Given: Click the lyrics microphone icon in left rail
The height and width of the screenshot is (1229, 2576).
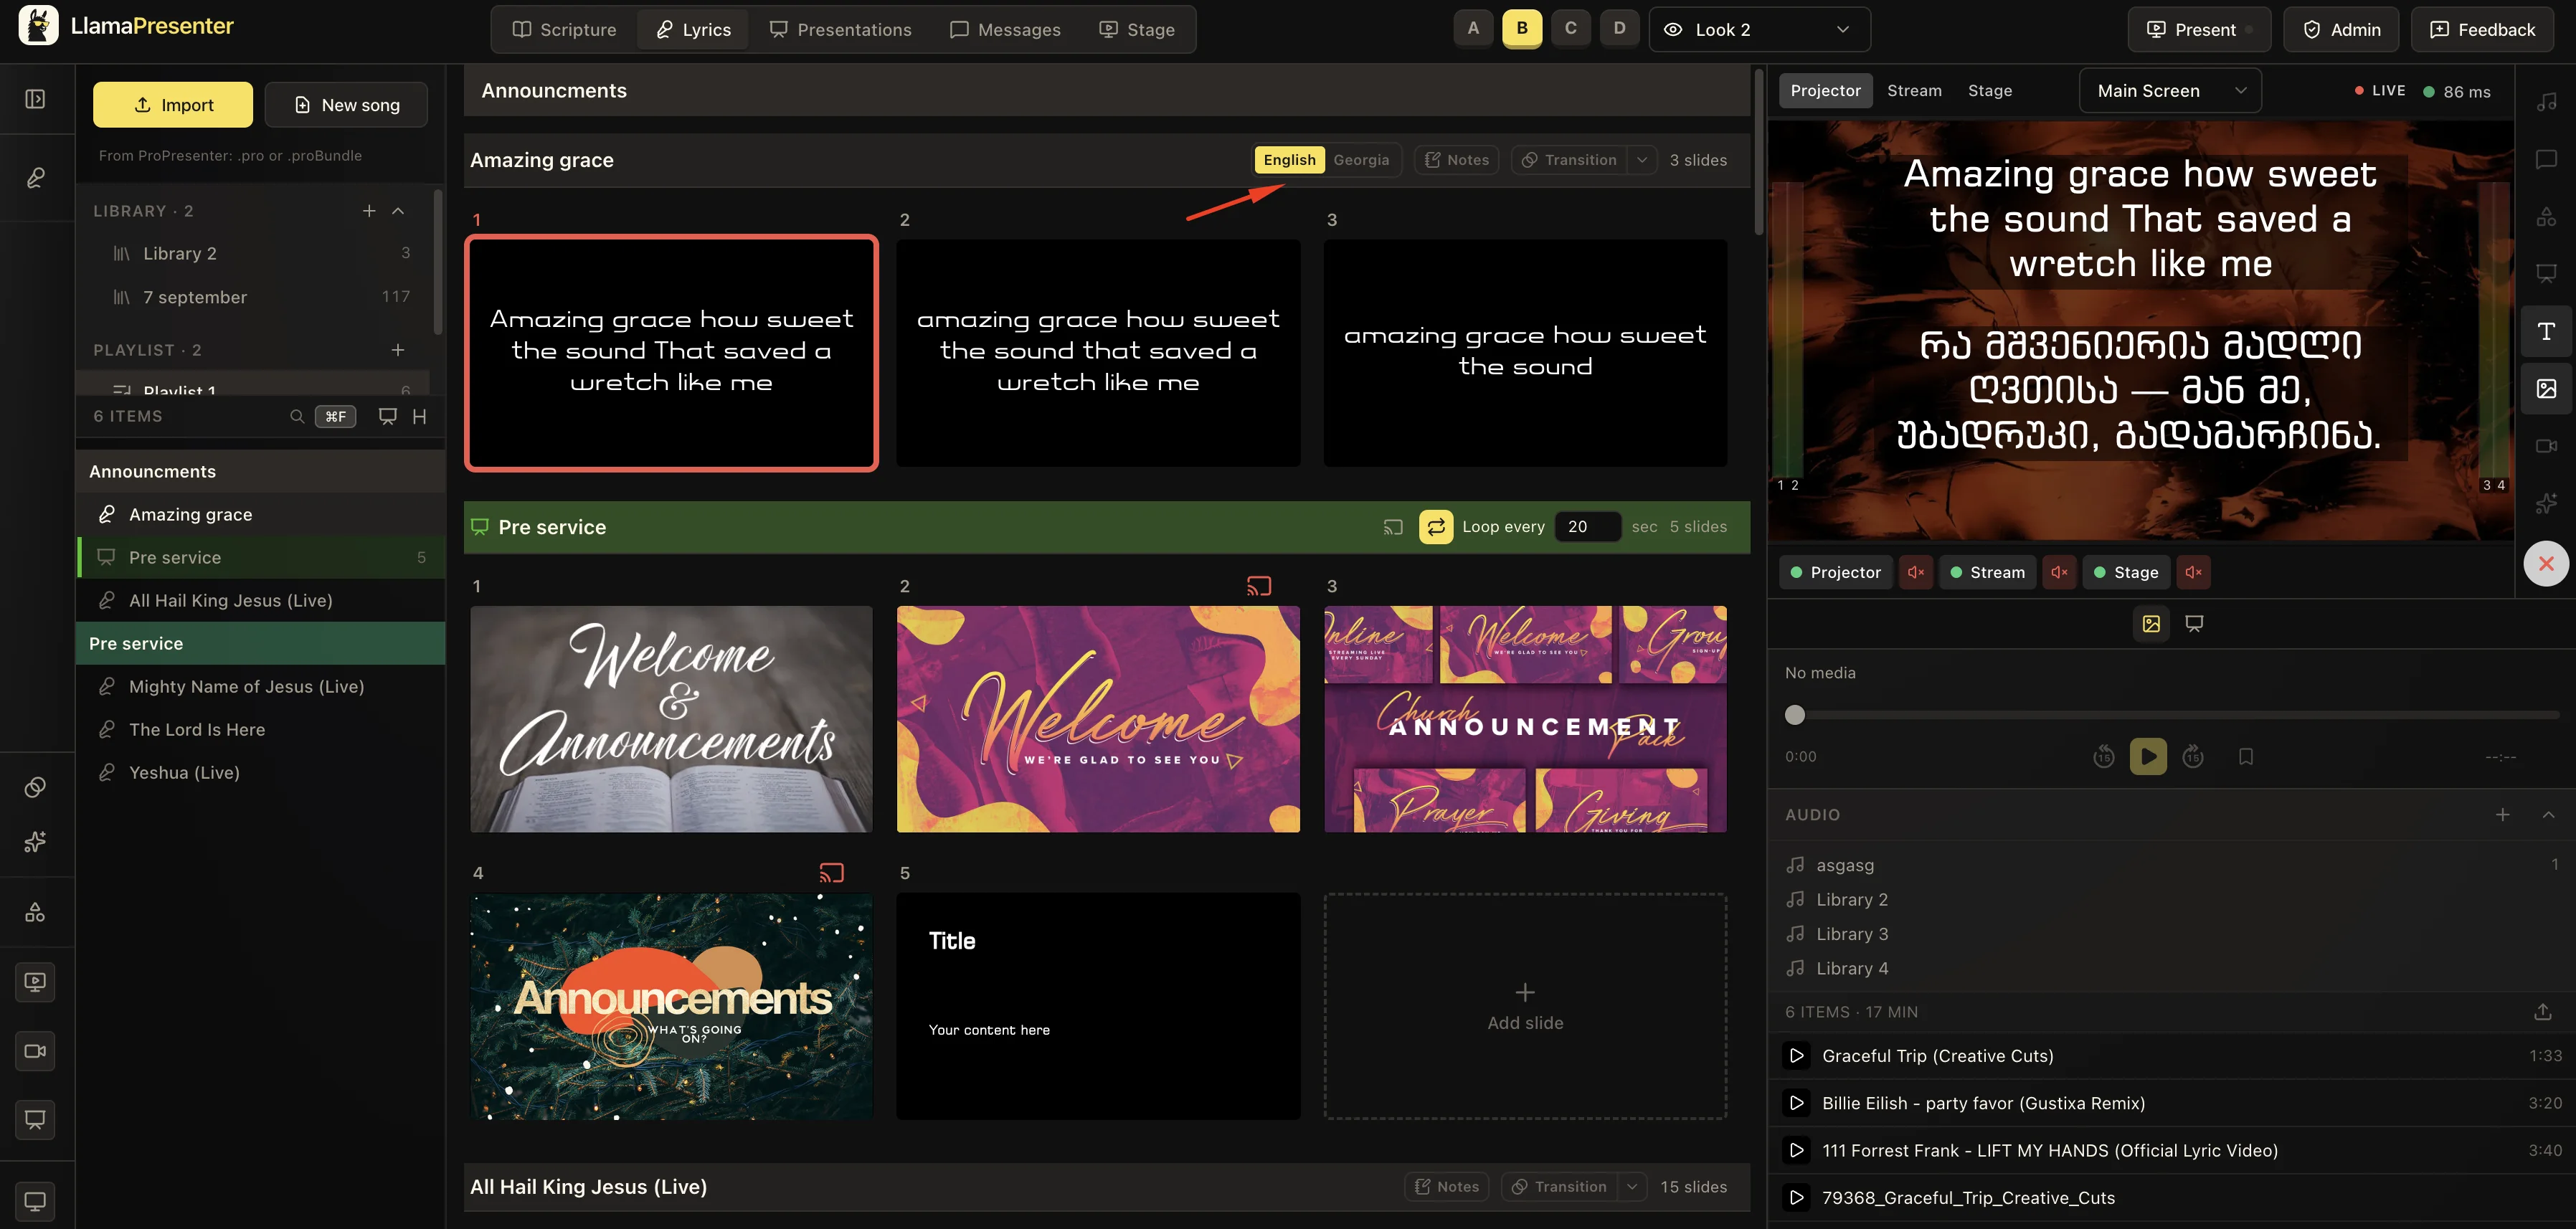Looking at the screenshot, I should click(x=35, y=178).
